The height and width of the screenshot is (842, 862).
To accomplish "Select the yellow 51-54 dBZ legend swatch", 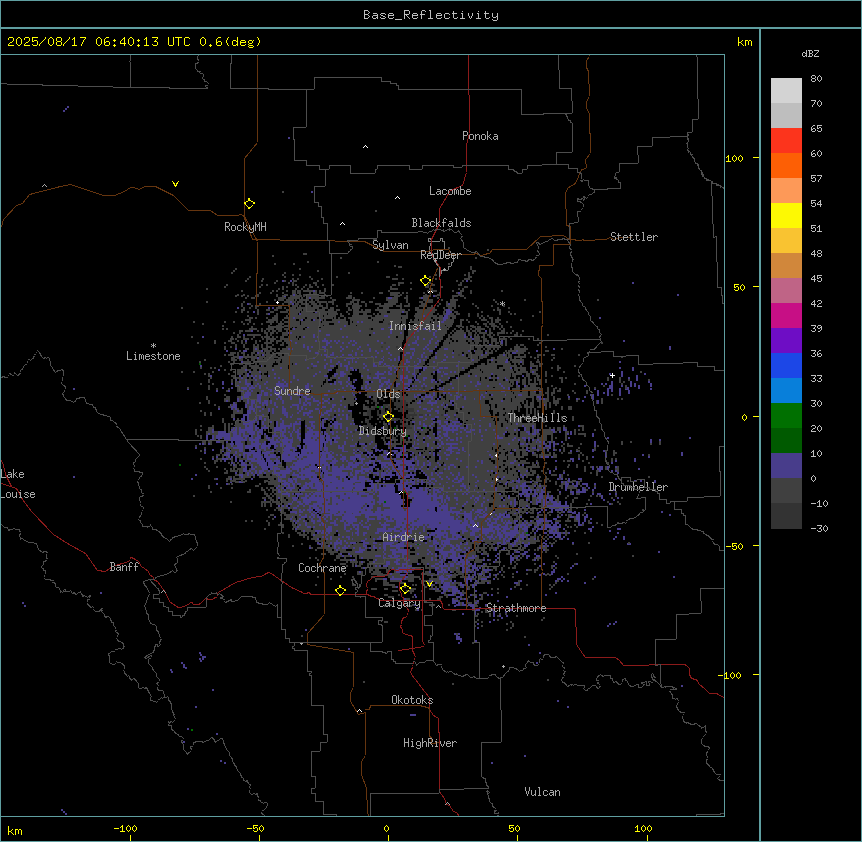I will 786,215.
